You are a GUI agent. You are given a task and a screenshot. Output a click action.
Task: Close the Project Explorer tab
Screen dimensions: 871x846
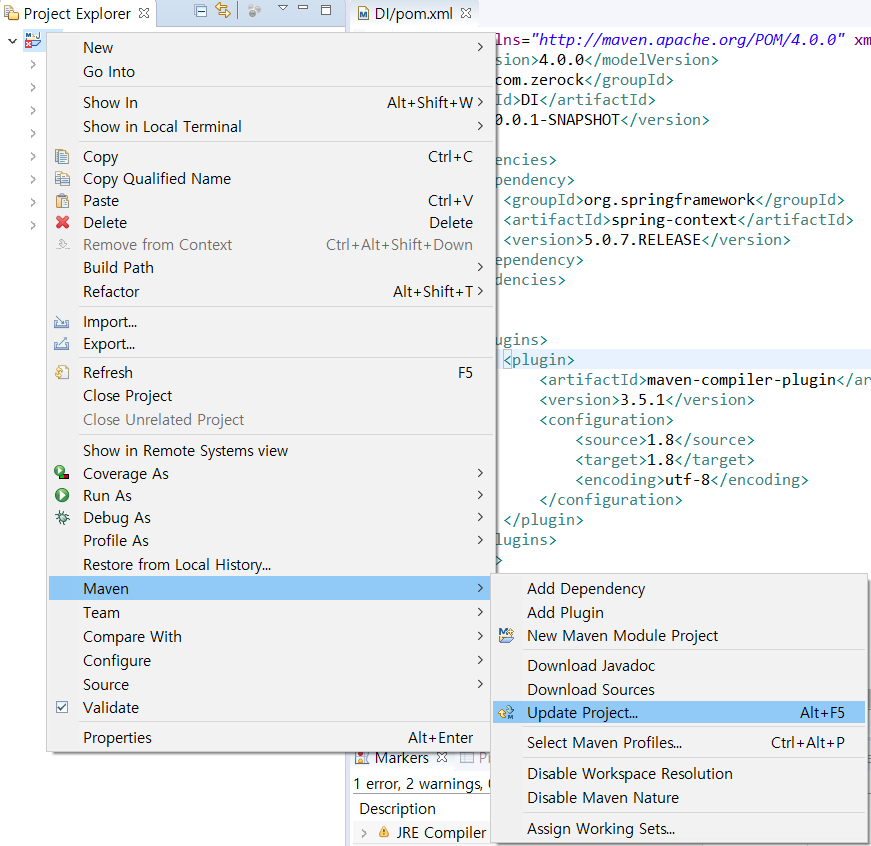(x=144, y=13)
